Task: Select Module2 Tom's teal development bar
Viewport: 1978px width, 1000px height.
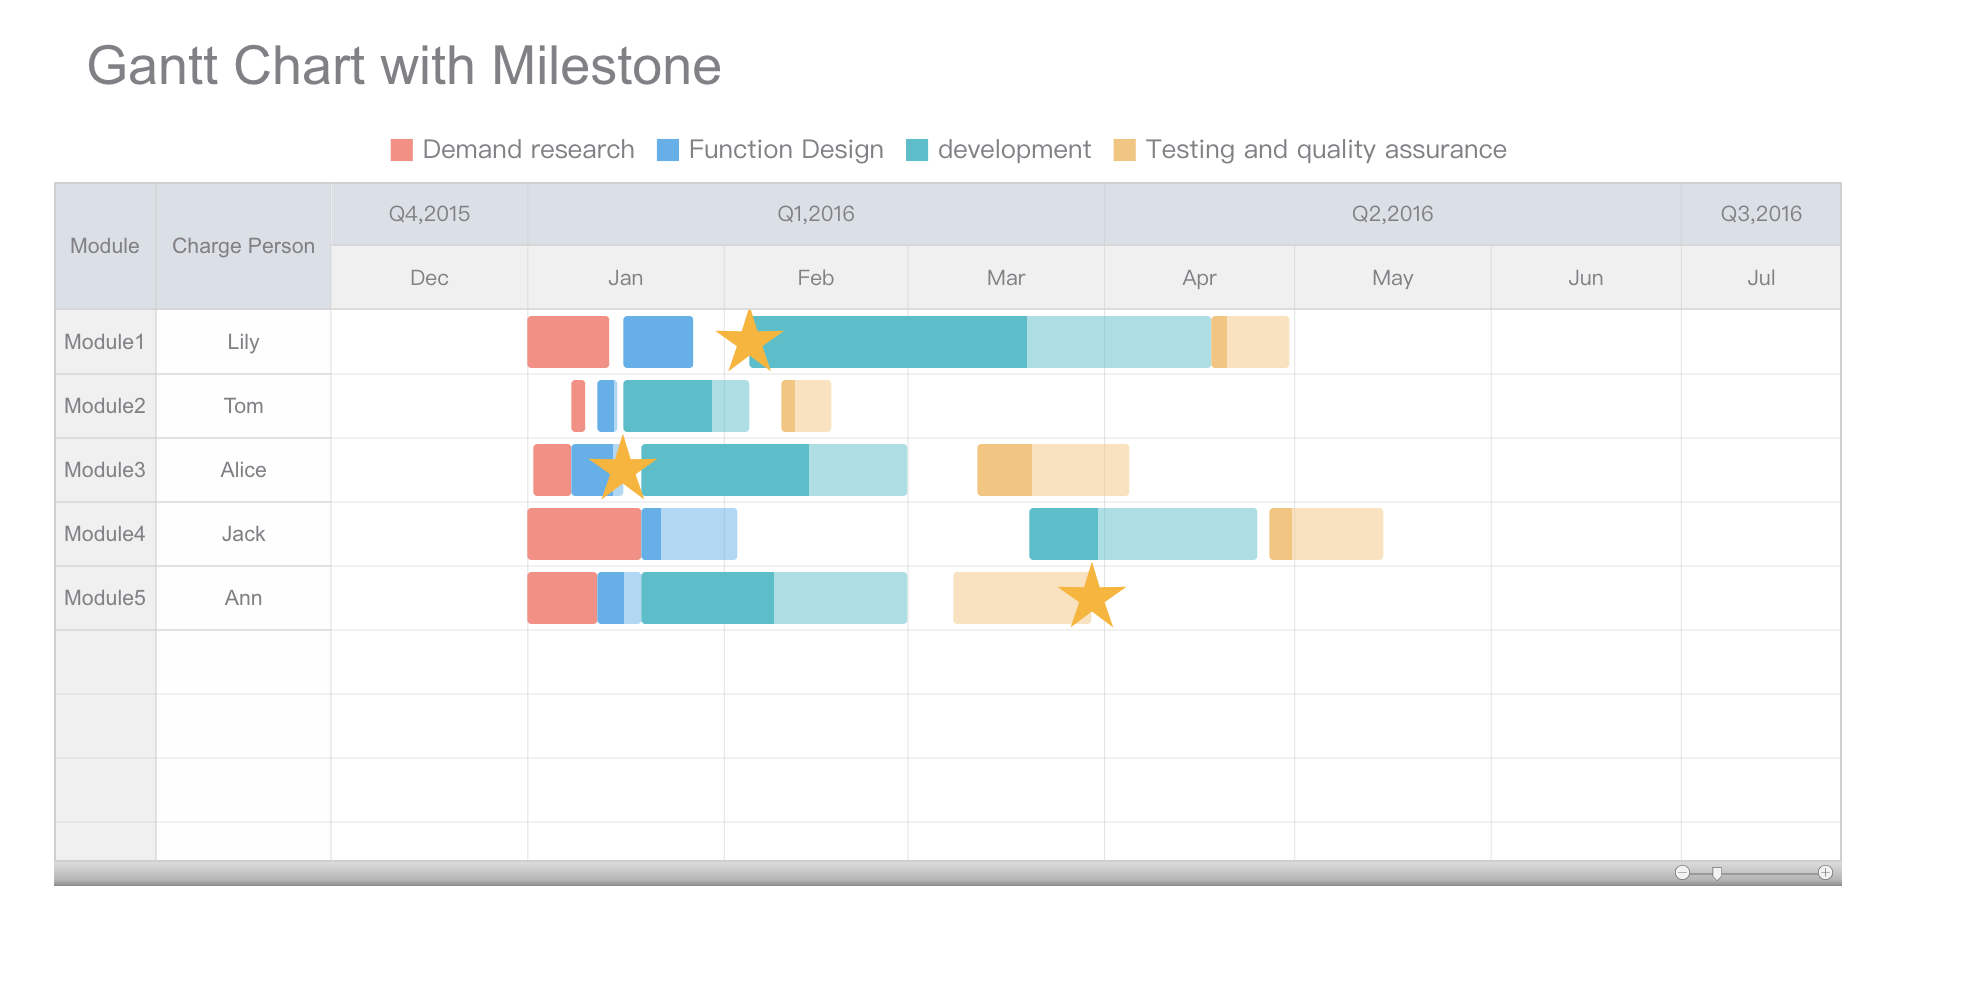Action: click(x=686, y=406)
